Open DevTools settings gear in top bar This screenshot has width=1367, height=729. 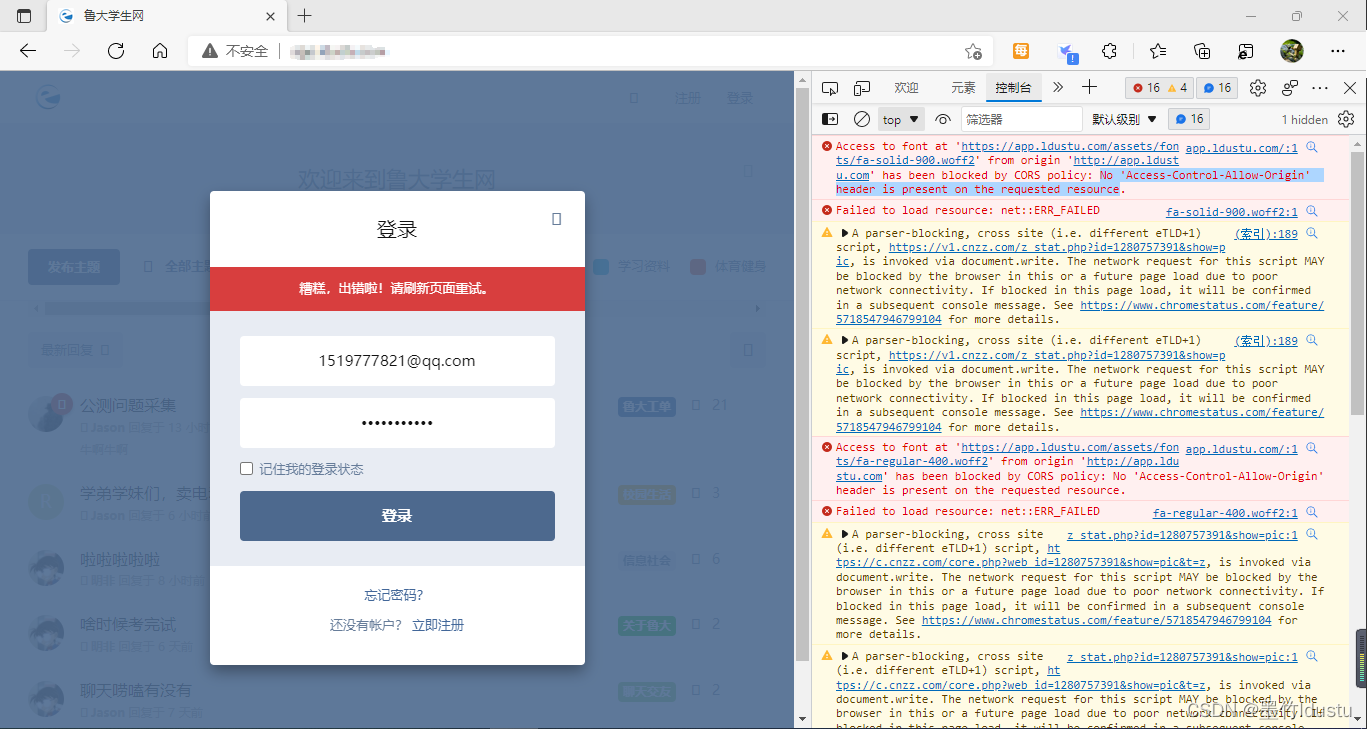1258,88
